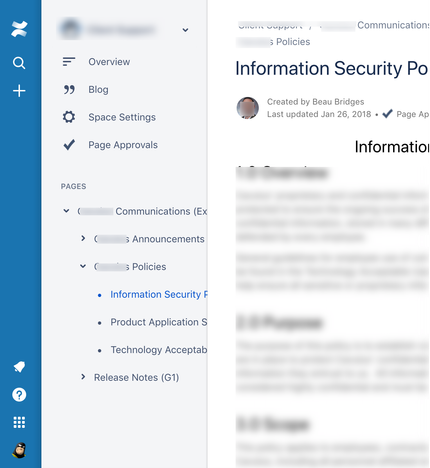This screenshot has width=430, height=468.
Task: Click the Information Security Po page title
Action: tap(332, 68)
